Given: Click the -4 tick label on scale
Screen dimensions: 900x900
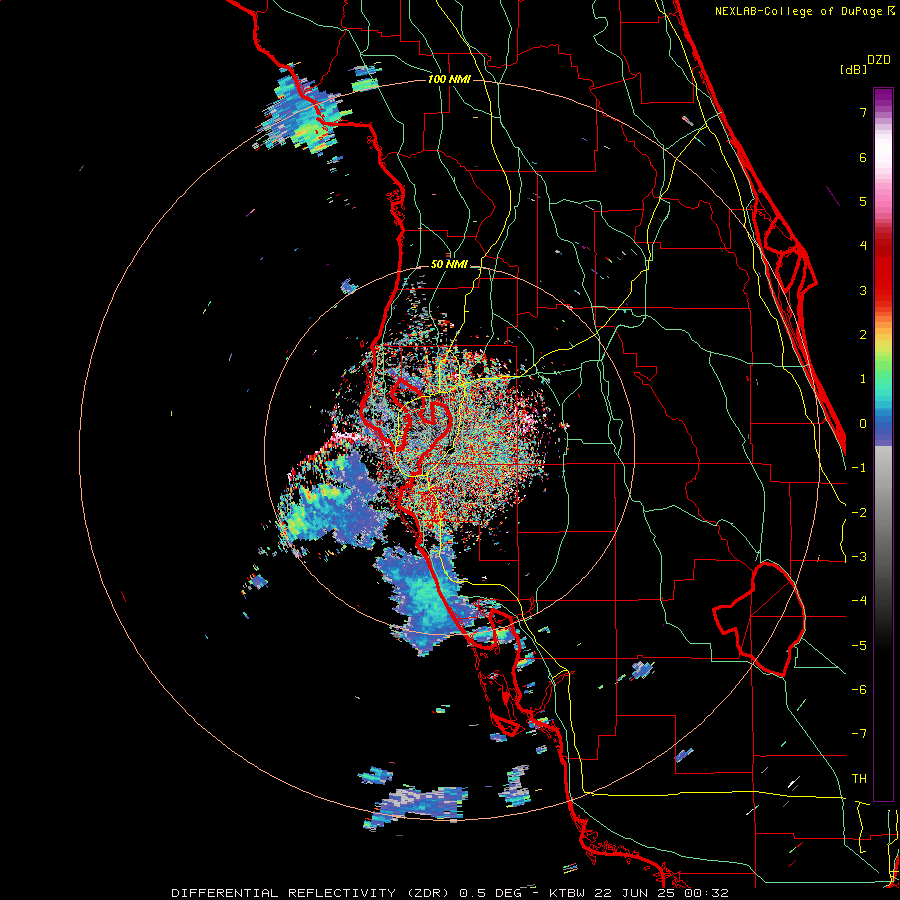Looking at the screenshot, I should click(x=859, y=601).
